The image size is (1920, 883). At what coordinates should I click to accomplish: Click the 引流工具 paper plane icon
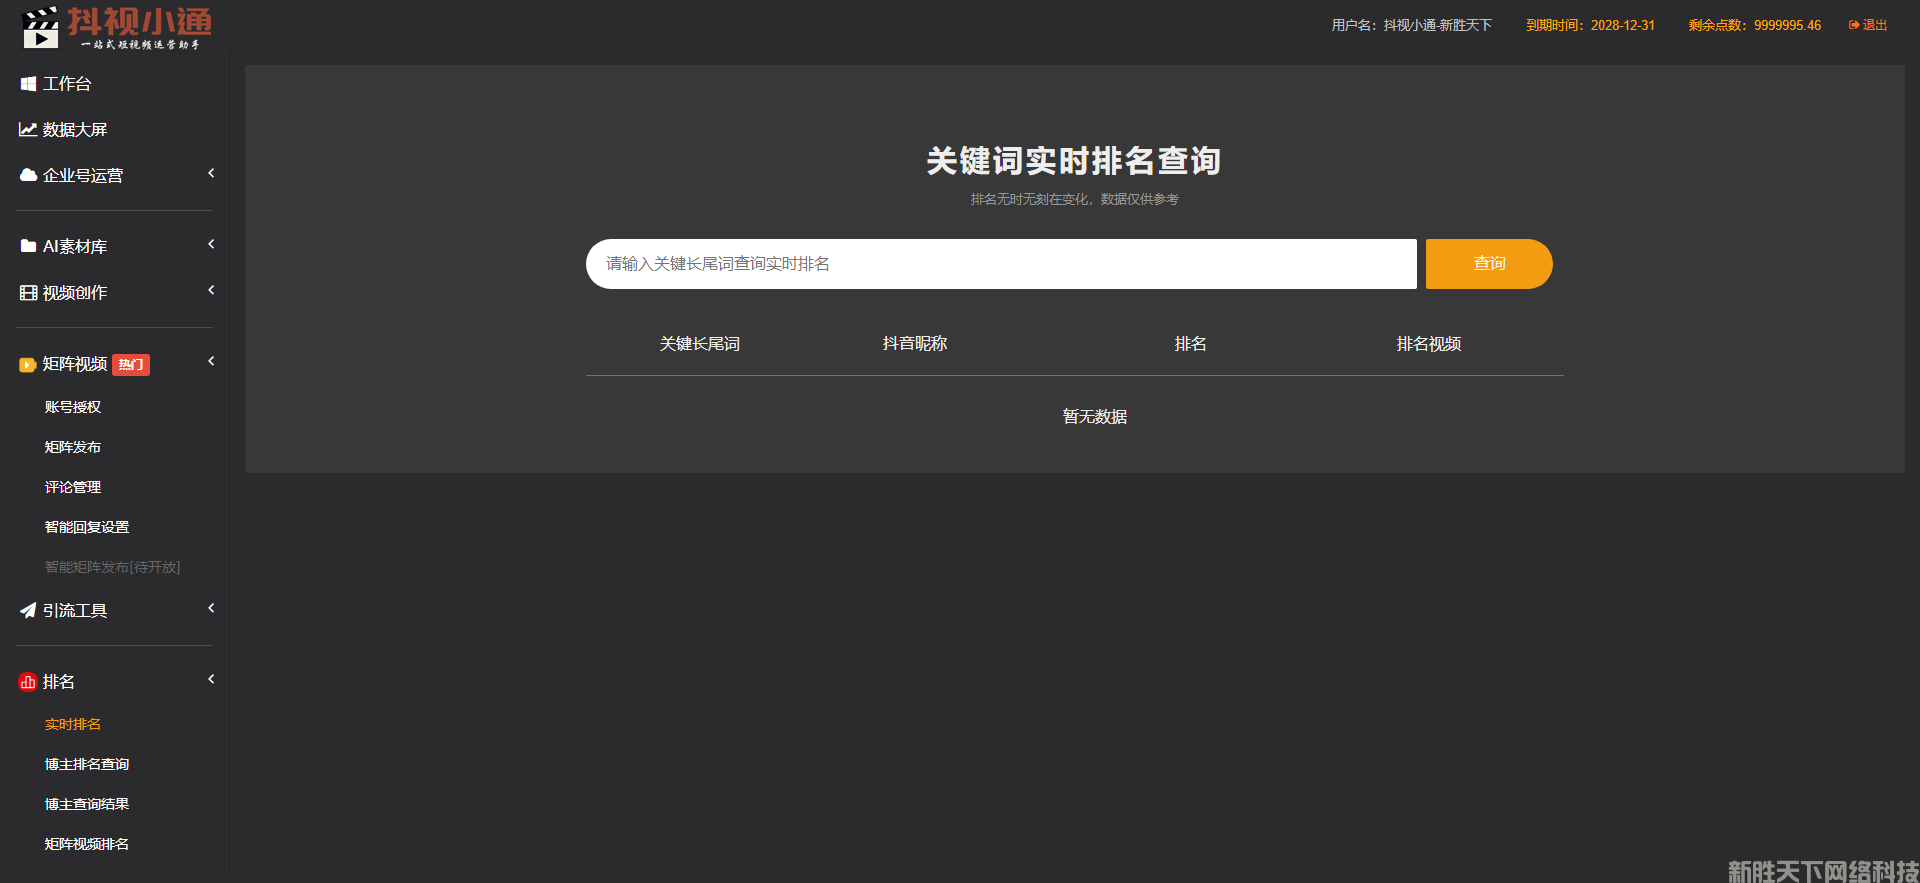click(28, 610)
